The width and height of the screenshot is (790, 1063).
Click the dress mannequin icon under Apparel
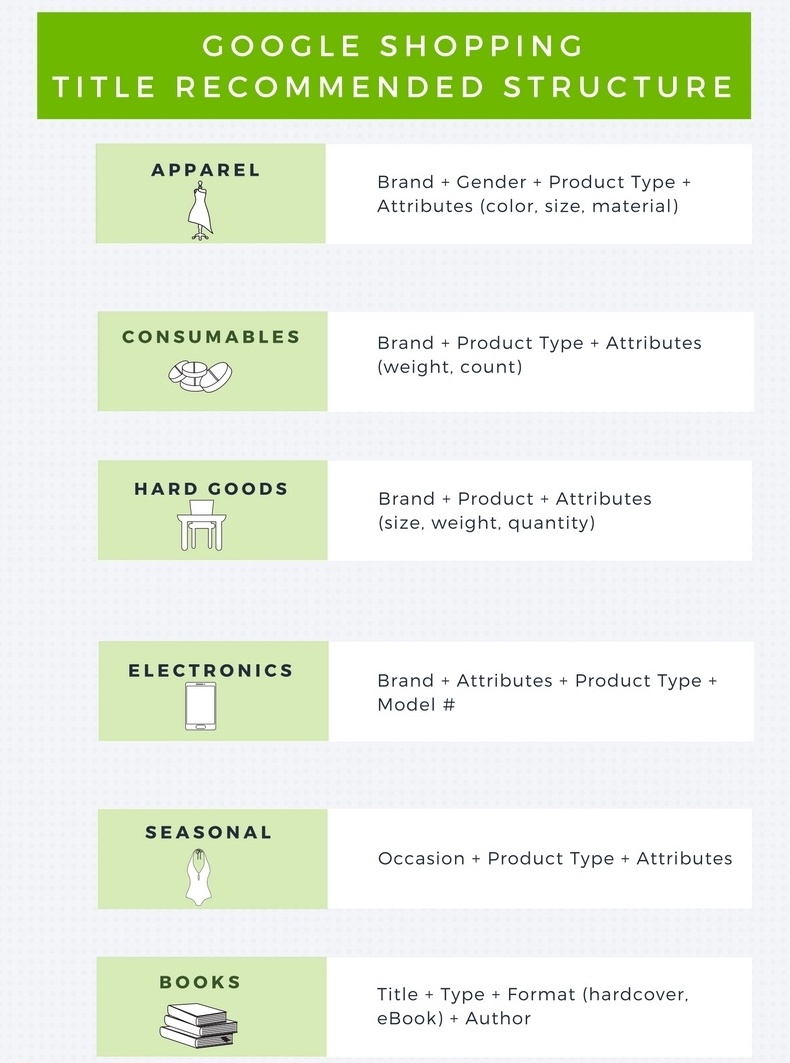pos(201,210)
